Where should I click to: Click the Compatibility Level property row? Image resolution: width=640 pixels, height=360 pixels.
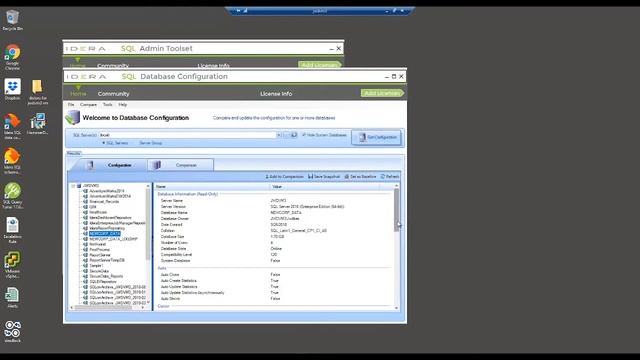click(273, 255)
